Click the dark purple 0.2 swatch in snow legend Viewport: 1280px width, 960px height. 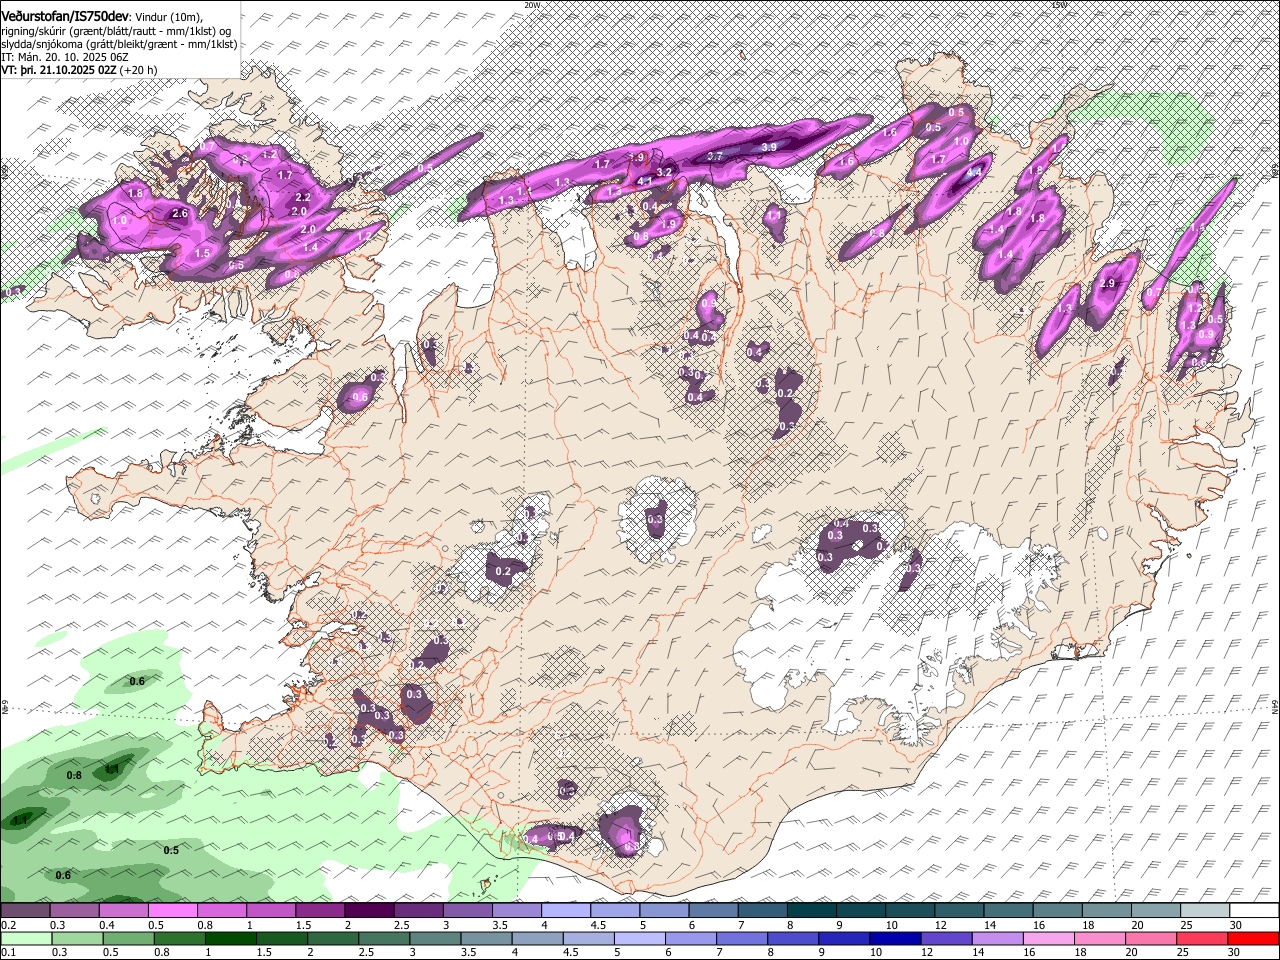pyautogui.click(x=25, y=910)
